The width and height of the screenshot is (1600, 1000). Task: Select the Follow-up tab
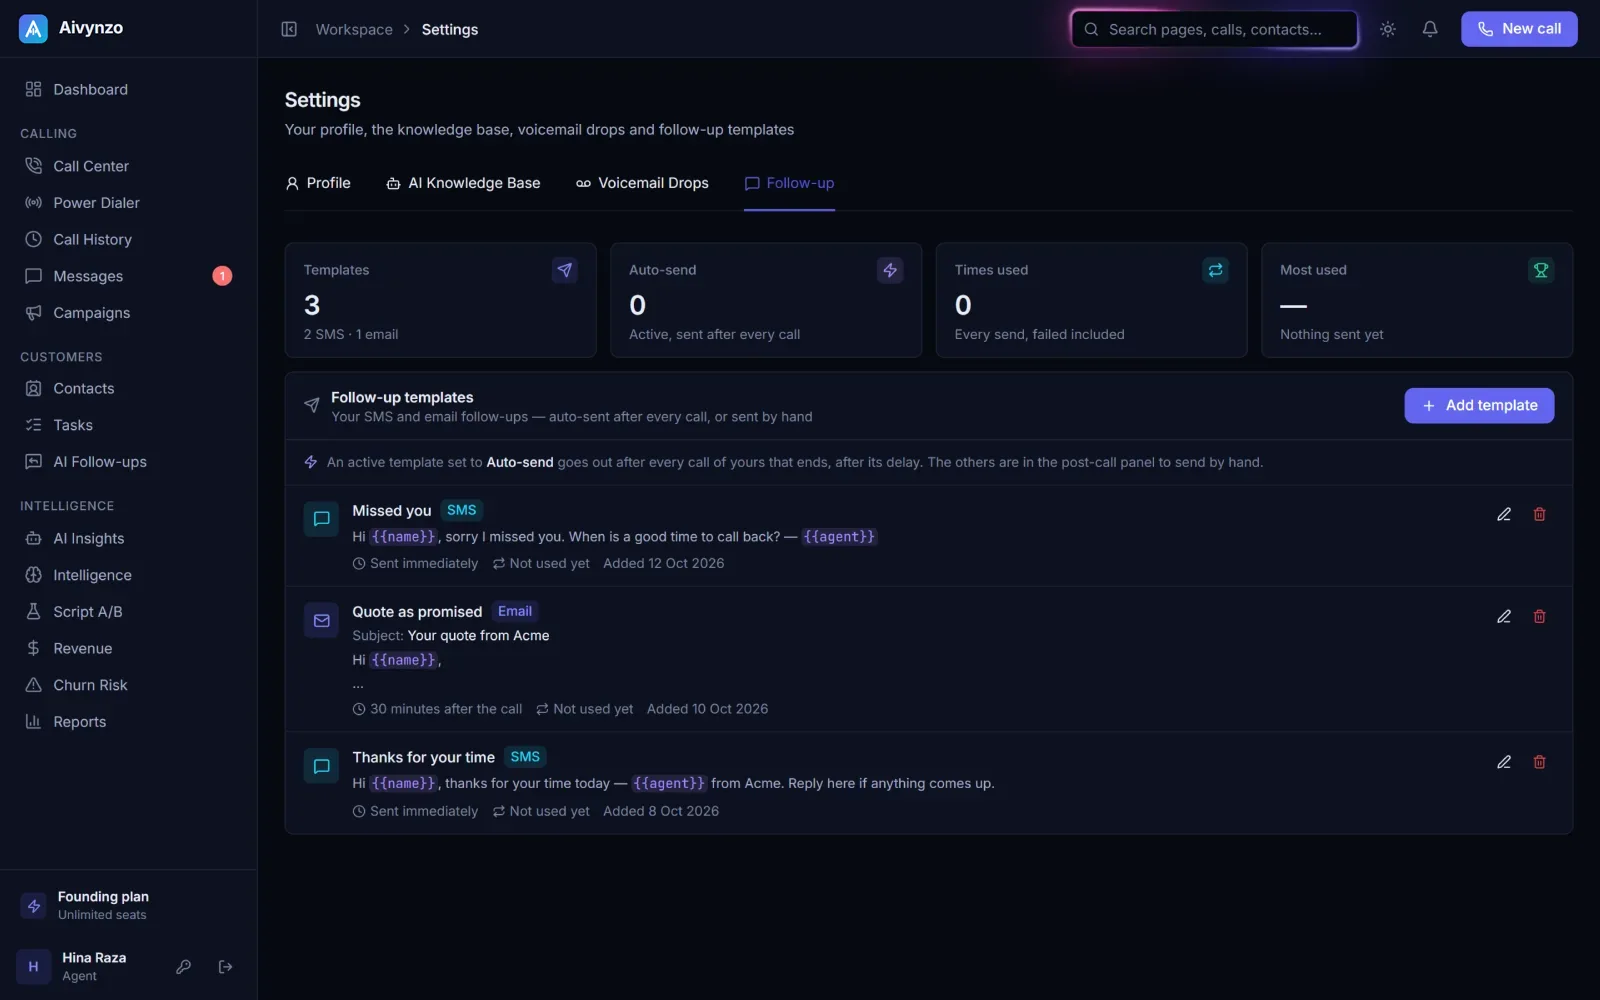pyautogui.click(x=789, y=183)
